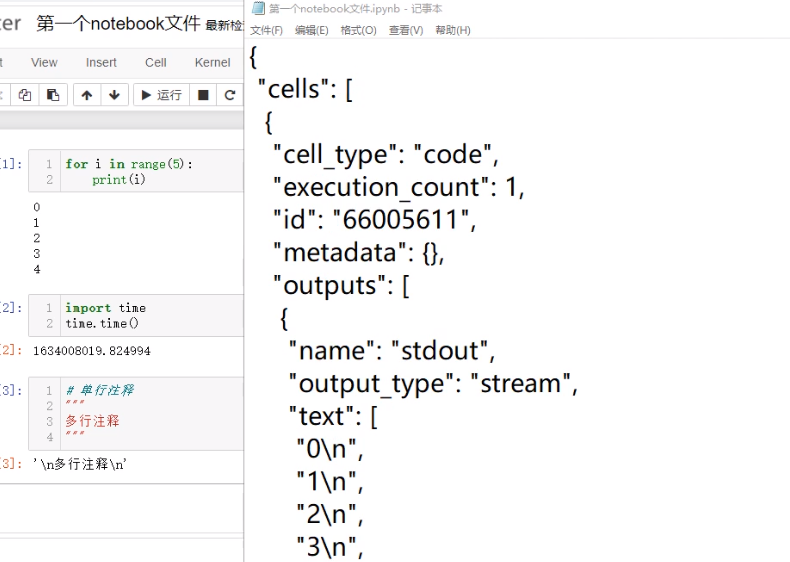Move the cell down with the down arrow icon
790x562 pixels.
(114, 95)
